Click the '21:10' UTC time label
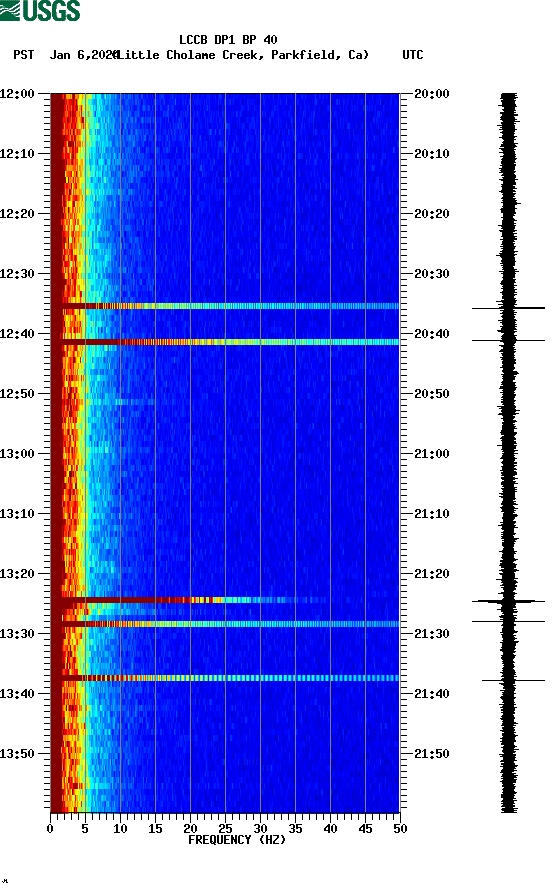Image resolution: width=552 pixels, height=892 pixels. pos(432,514)
